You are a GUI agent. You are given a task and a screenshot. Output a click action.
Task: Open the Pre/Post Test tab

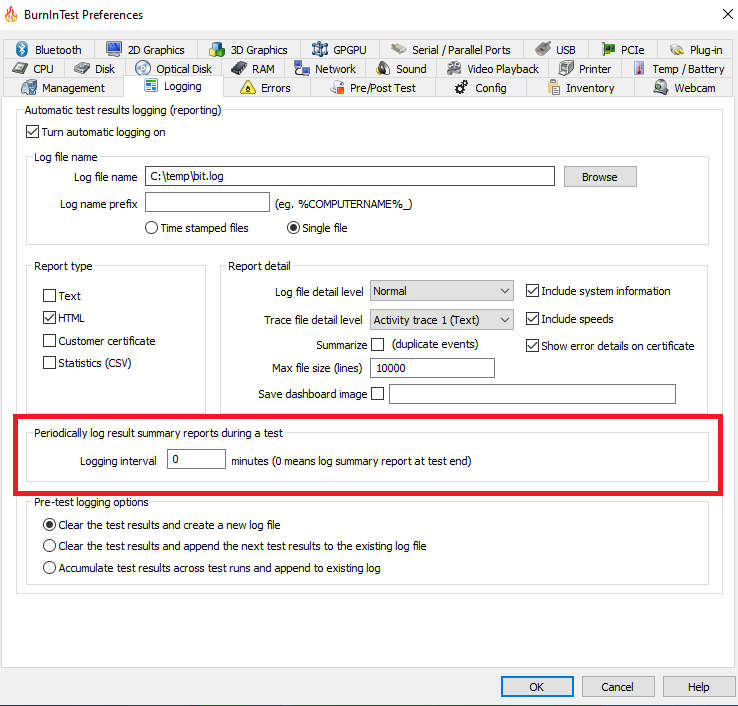(373, 88)
